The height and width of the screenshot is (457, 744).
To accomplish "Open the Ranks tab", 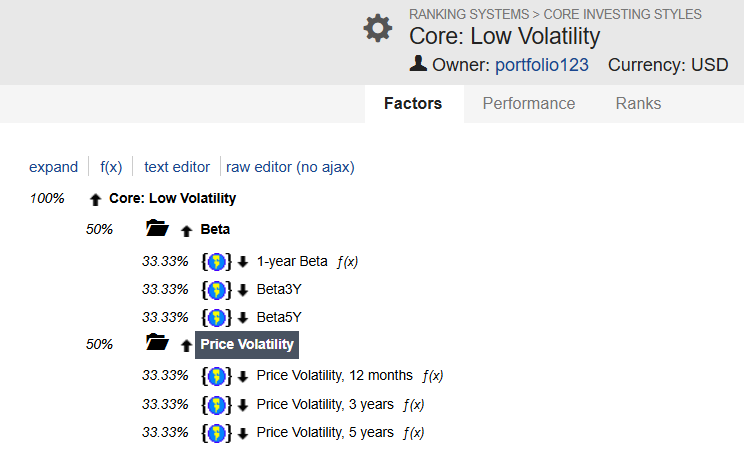I will click(638, 104).
